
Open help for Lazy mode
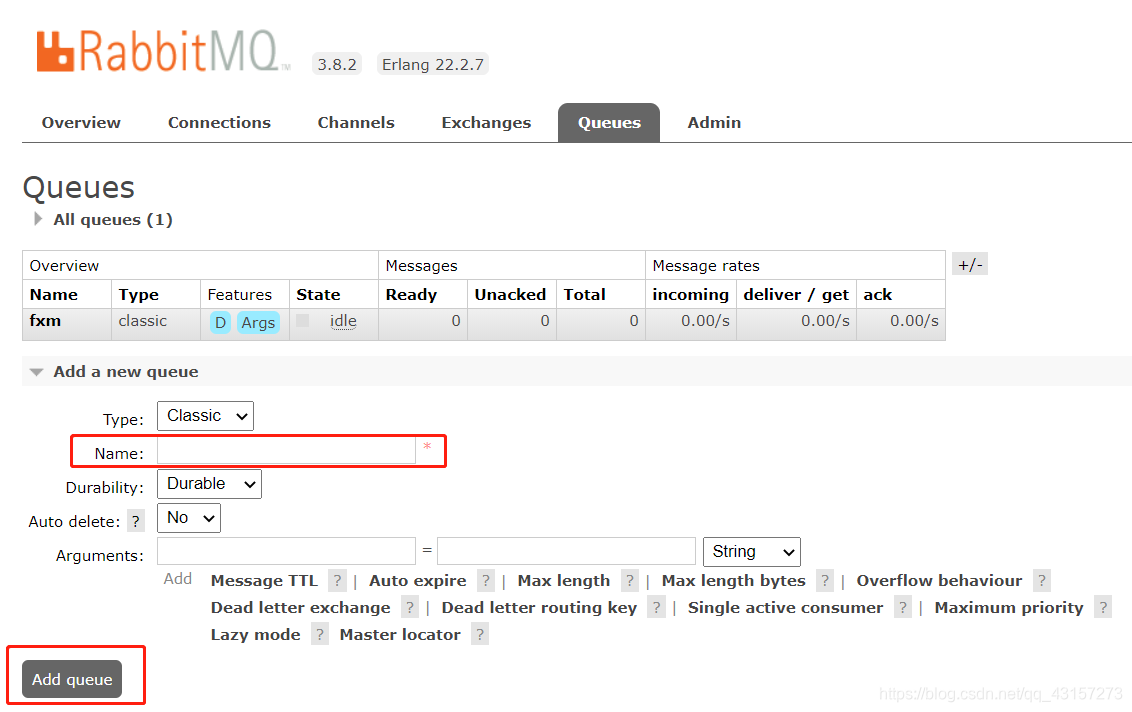click(320, 635)
